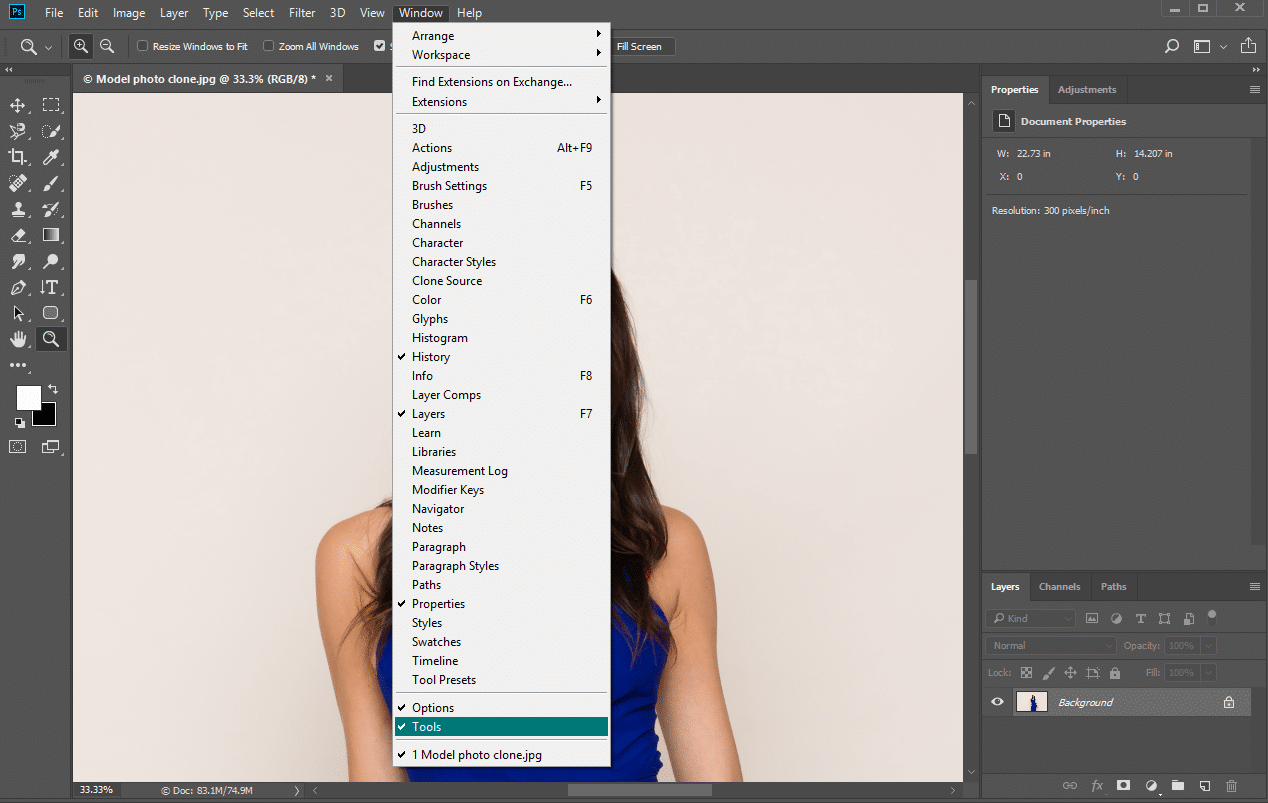Select the Move tool
The image size is (1268, 803).
[18, 104]
